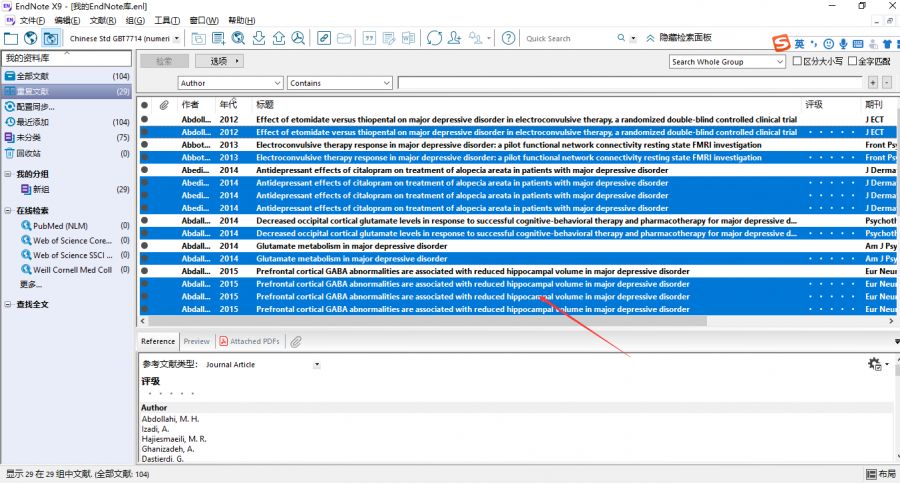Click the paperclip icon in reference tabs
The width and height of the screenshot is (900, 483).
click(296, 342)
